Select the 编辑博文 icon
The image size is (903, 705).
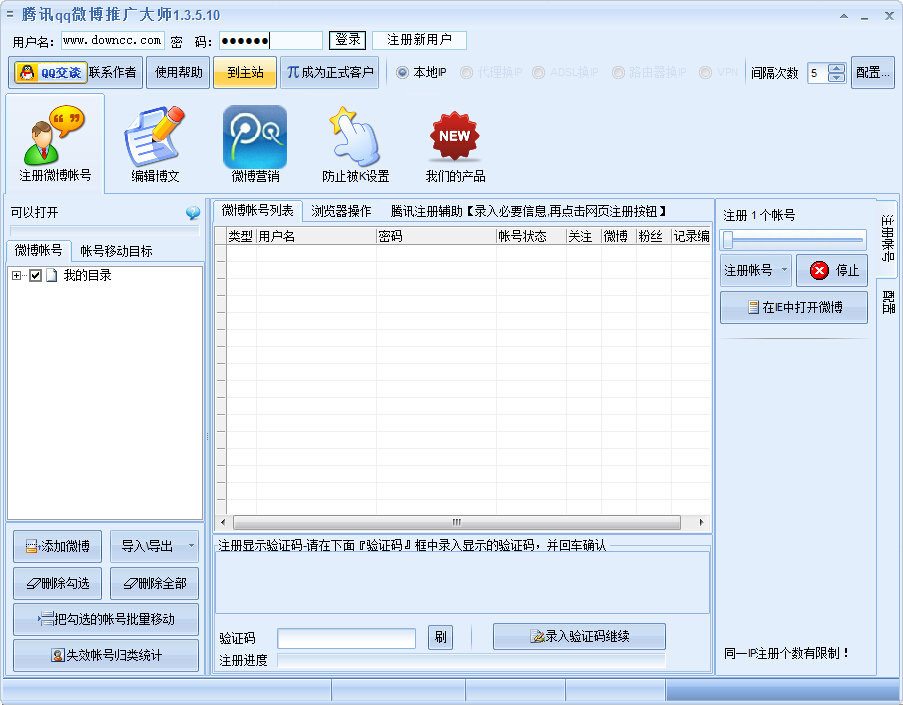[x=152, y=135]
